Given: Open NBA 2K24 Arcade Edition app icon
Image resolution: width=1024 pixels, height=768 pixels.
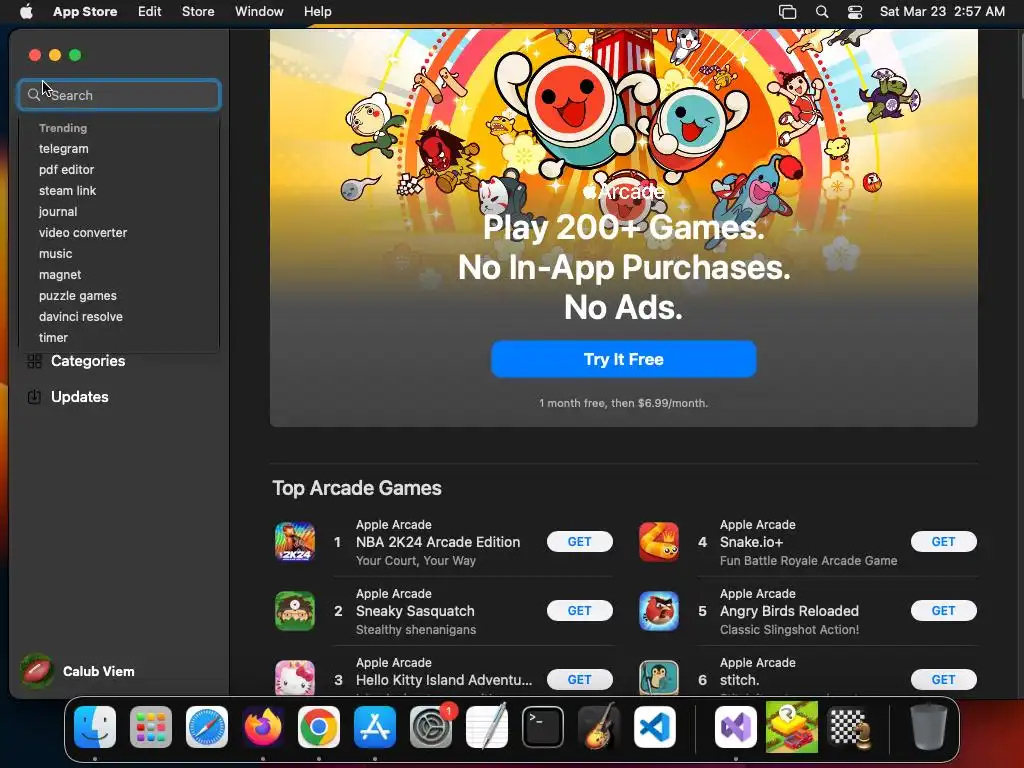Looking at the screenshot, I should [295, 542].
